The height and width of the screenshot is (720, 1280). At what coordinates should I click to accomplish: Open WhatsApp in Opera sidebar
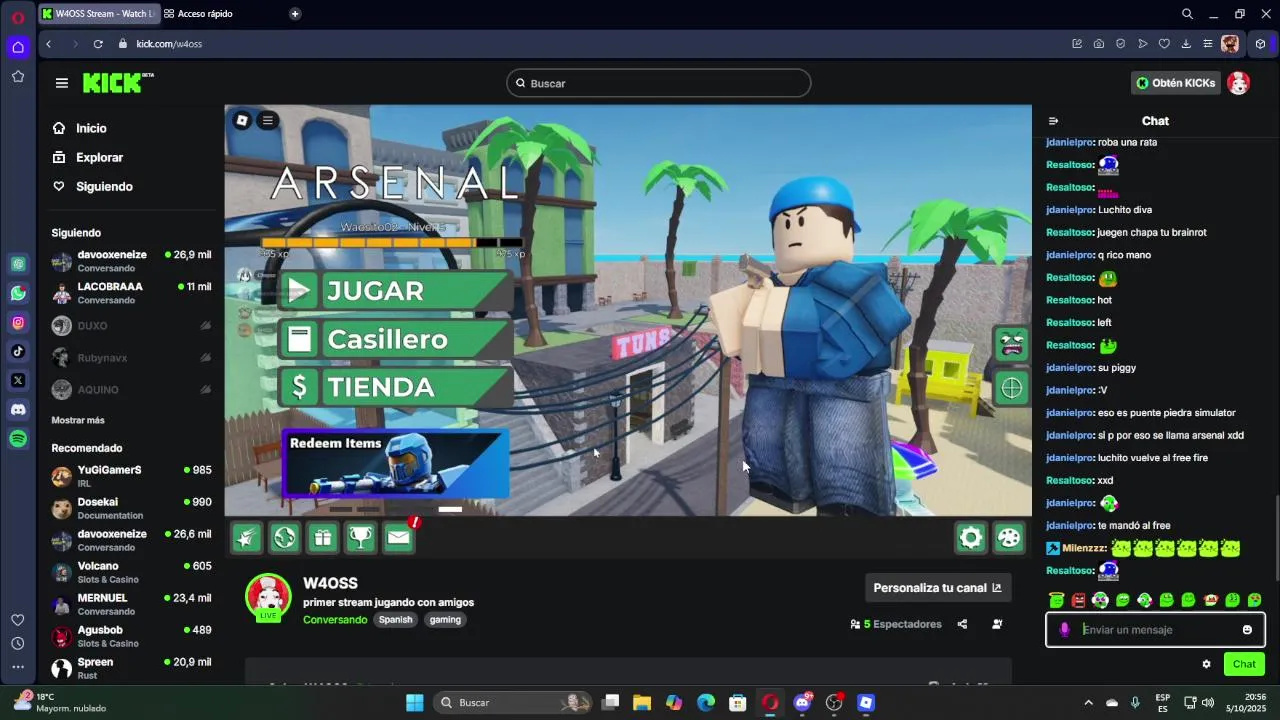(x=18, y=293)
